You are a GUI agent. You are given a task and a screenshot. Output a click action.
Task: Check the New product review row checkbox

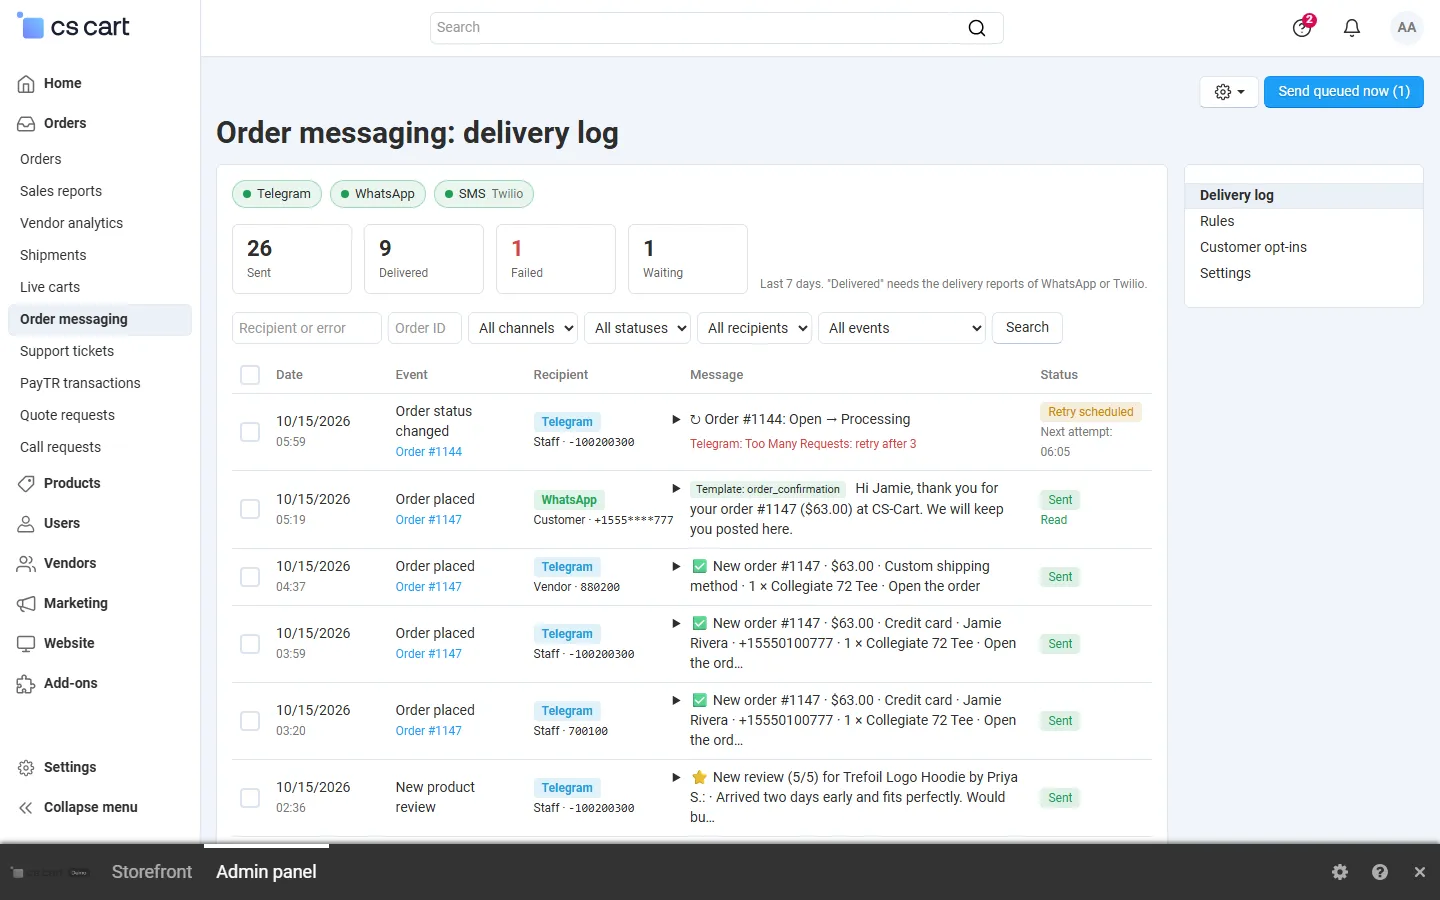pos(250,798)
